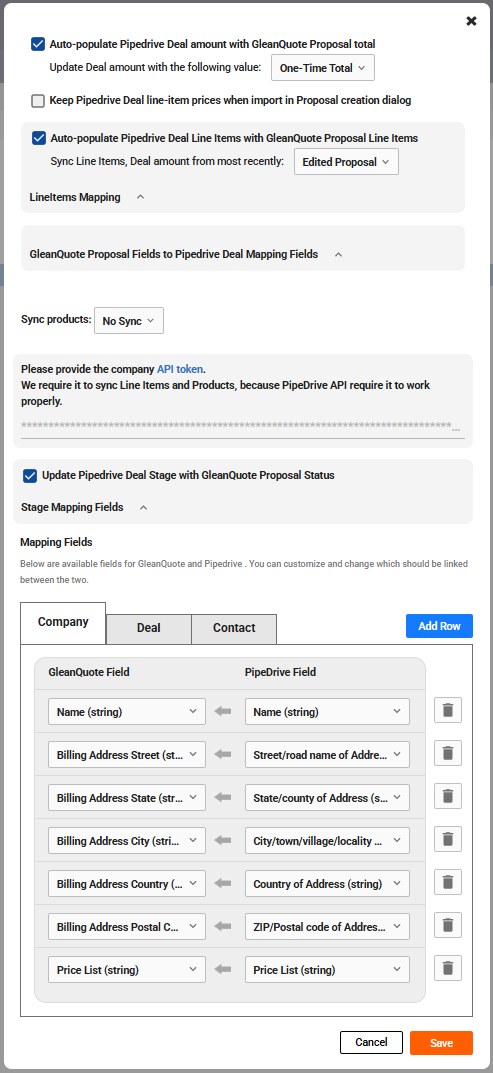Open the Edited Proposal dropdown
The image size is (493, 1073).
[x=346, y=162]
